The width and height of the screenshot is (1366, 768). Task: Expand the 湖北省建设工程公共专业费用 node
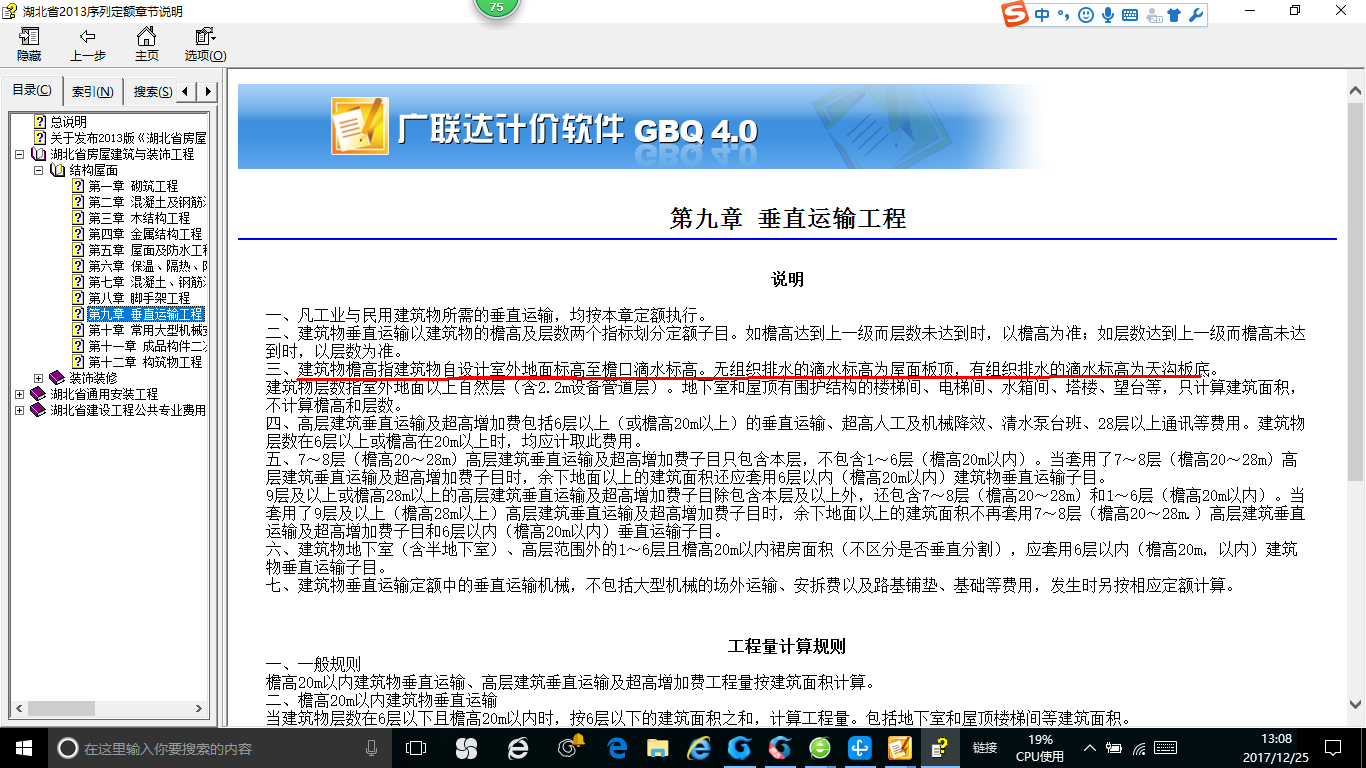click(x=20, y=411)
